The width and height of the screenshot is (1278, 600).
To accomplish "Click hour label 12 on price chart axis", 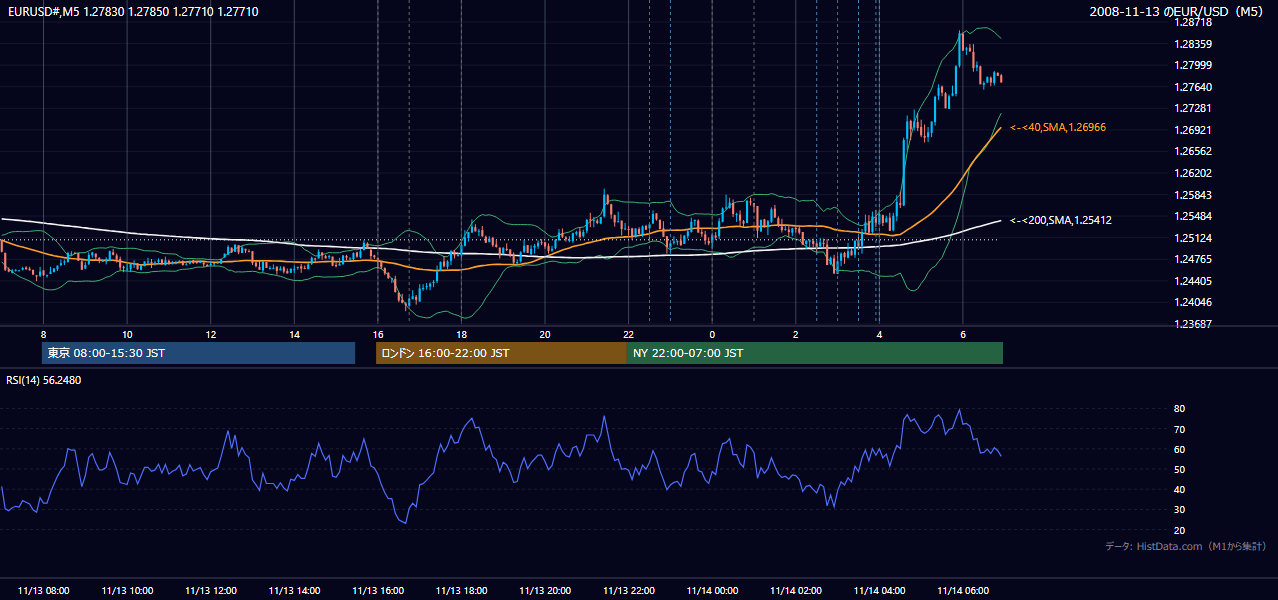I will (210, 334).
